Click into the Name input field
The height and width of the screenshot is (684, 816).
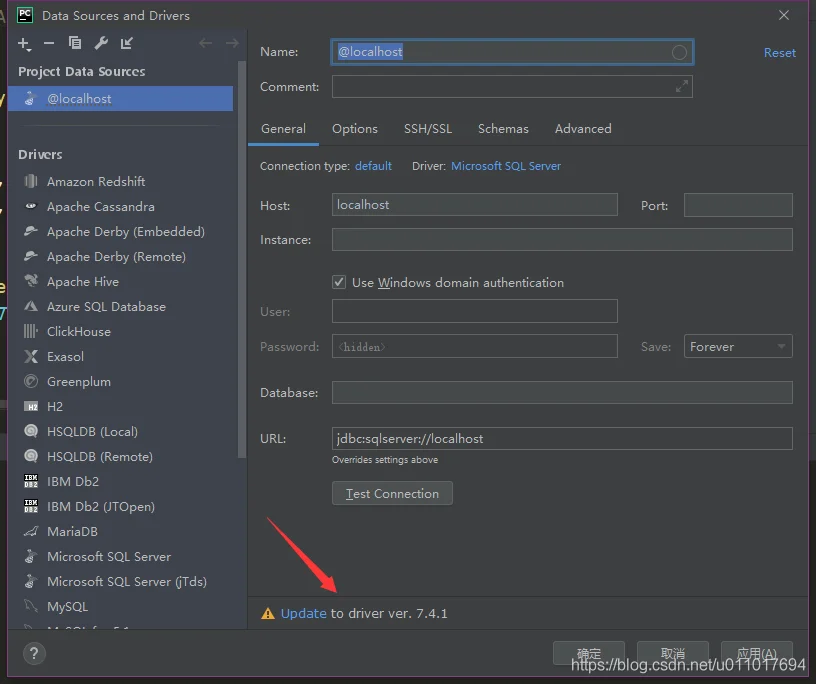[512, 52]
